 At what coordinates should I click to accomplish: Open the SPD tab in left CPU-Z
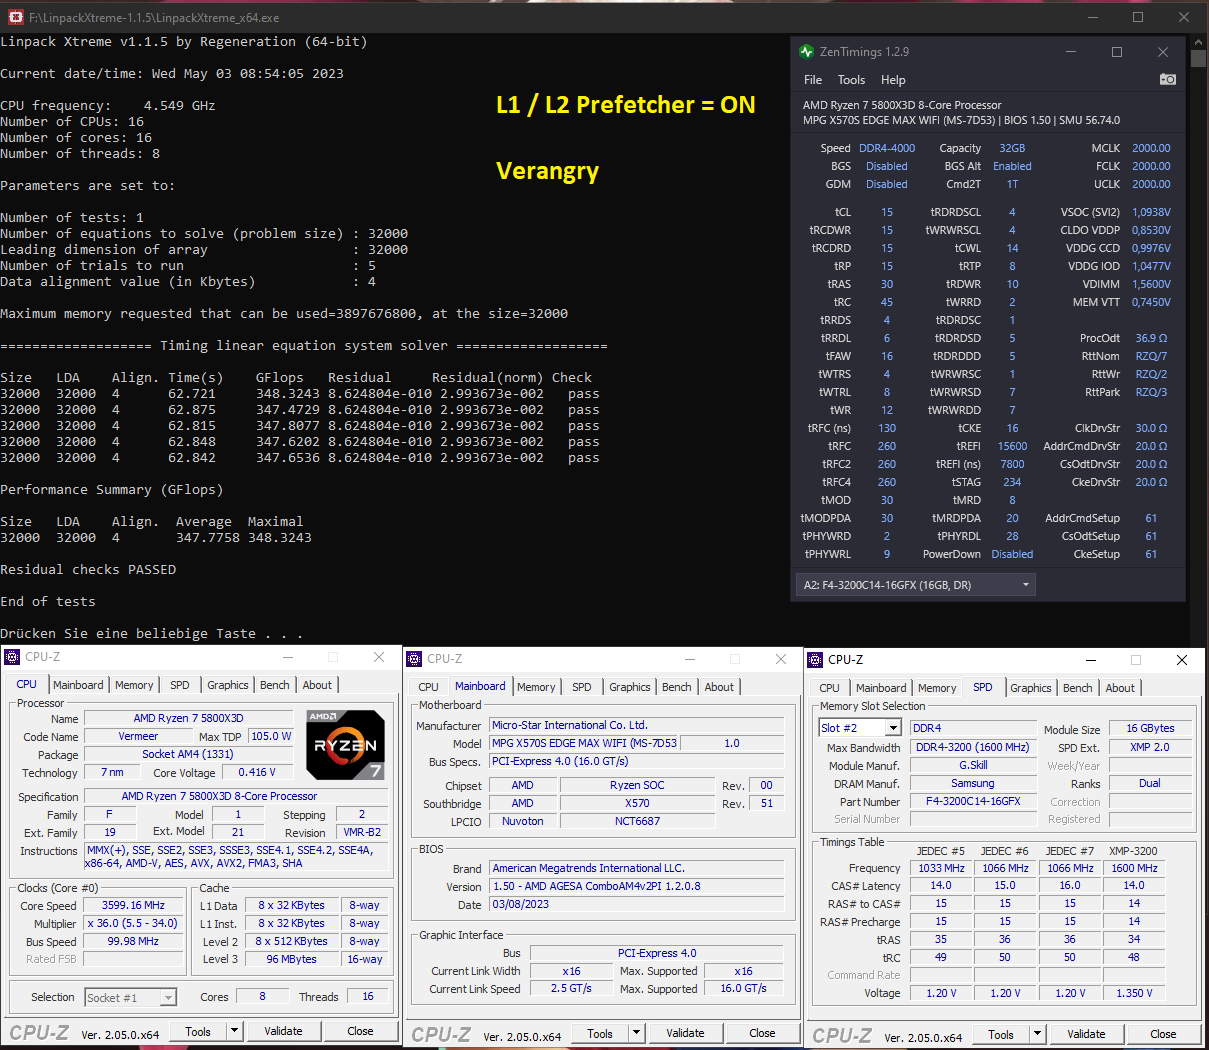[180, 685]
